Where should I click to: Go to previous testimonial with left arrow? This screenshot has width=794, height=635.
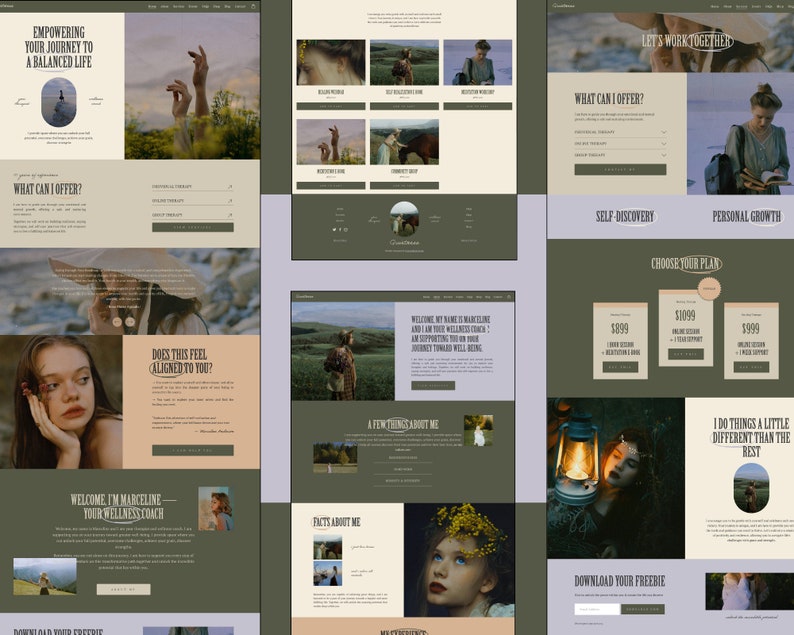(117, 322)
